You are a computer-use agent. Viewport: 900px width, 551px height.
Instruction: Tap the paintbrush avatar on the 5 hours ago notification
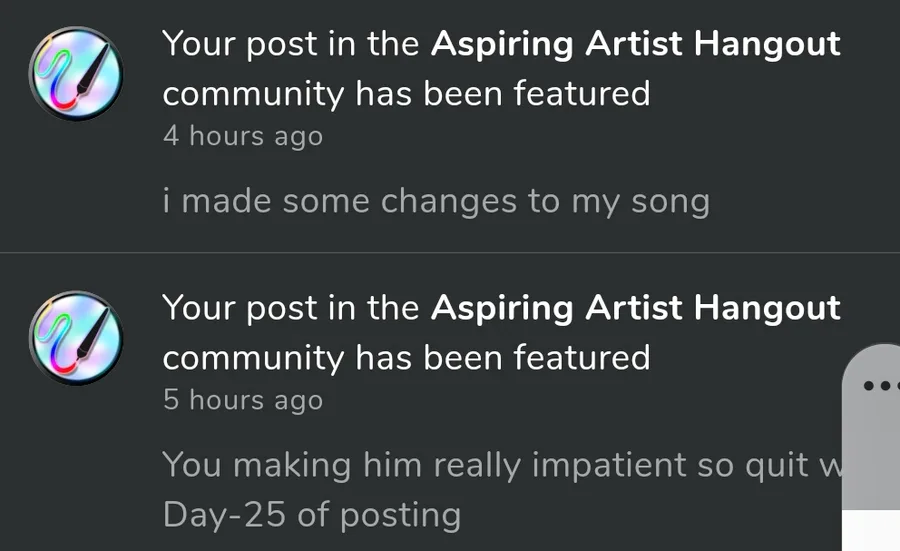pos(76,338)
